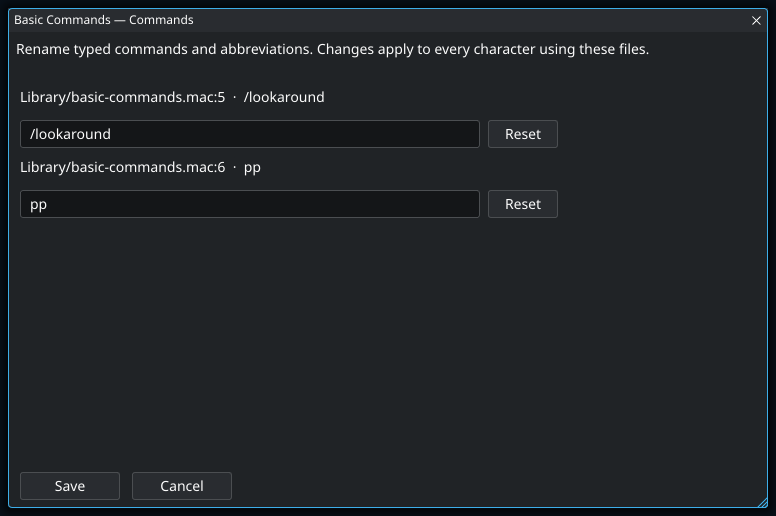Viewport: 776px width, 516px height.
Task: Click the /lookaround command input field
Action: tap(249, 134)
